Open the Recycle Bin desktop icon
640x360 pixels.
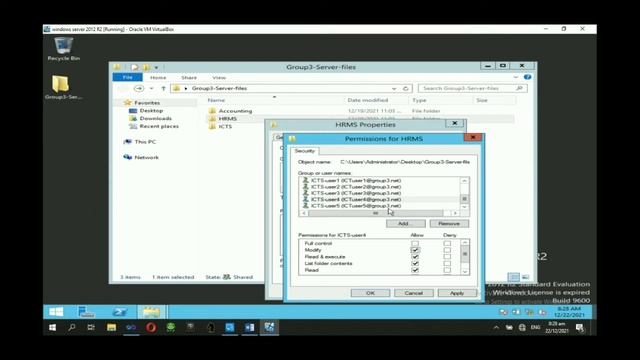pos(63,49)
